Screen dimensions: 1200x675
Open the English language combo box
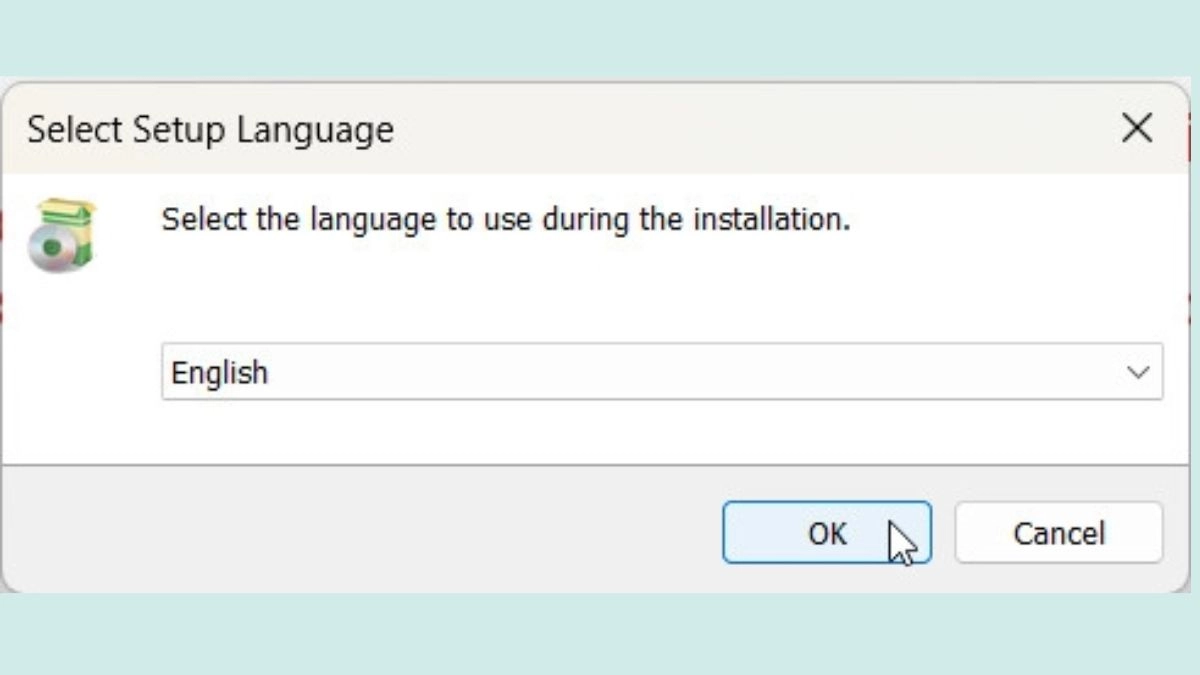[662, 372]
